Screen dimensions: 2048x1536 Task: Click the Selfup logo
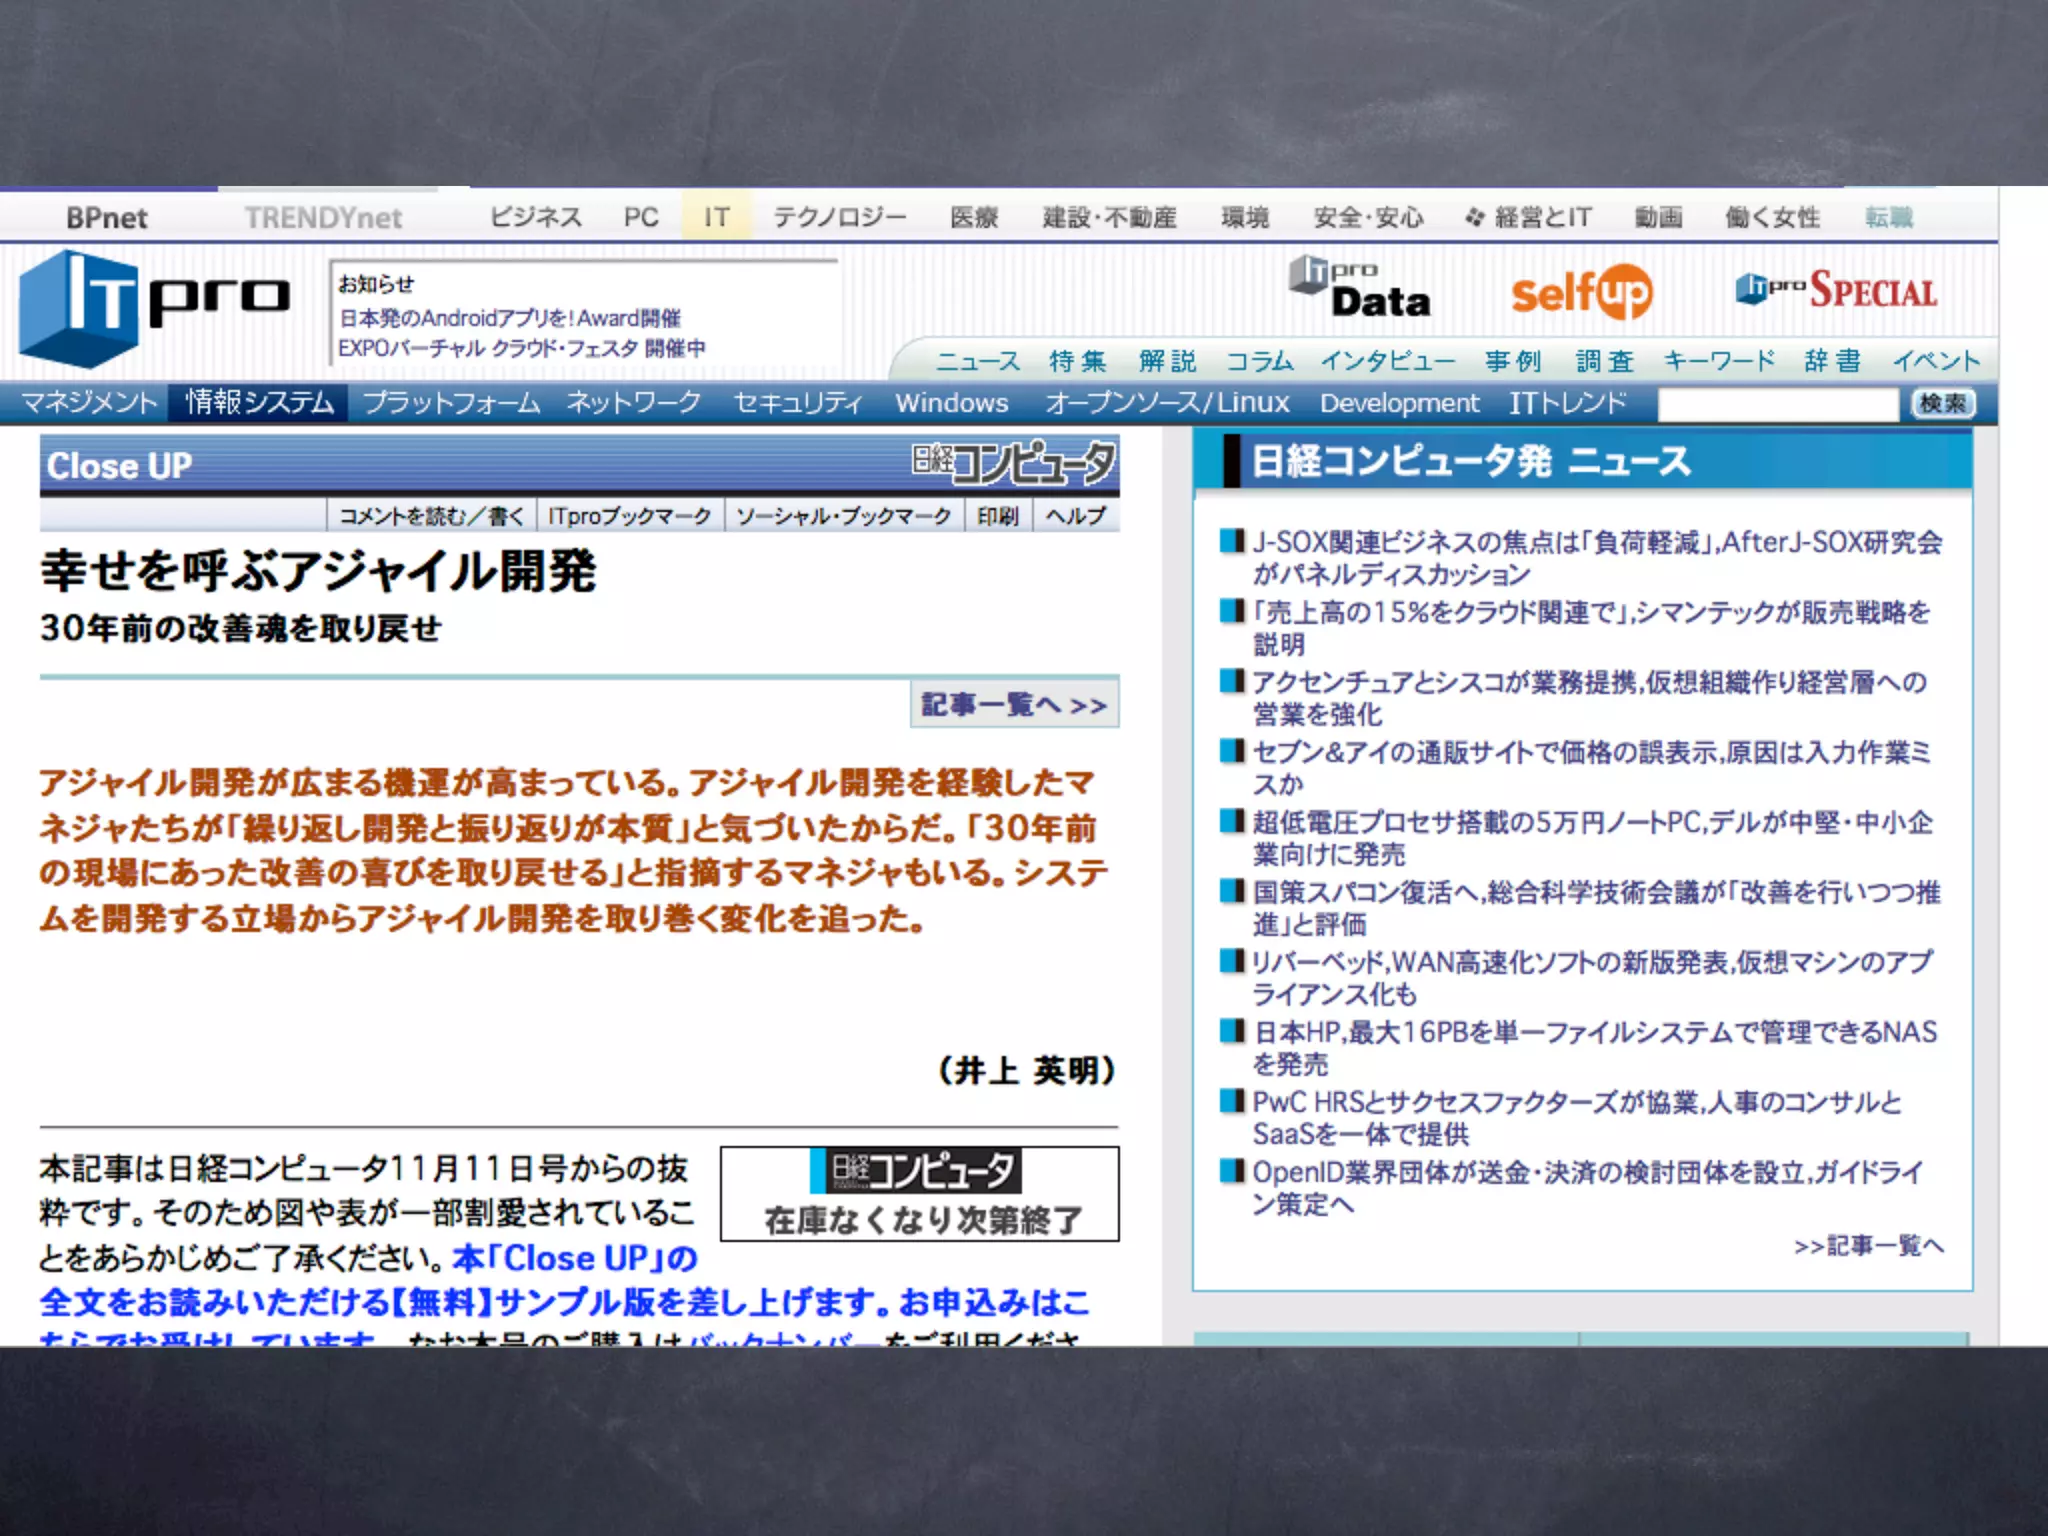pyautogui.click(x=1581, y=293)
